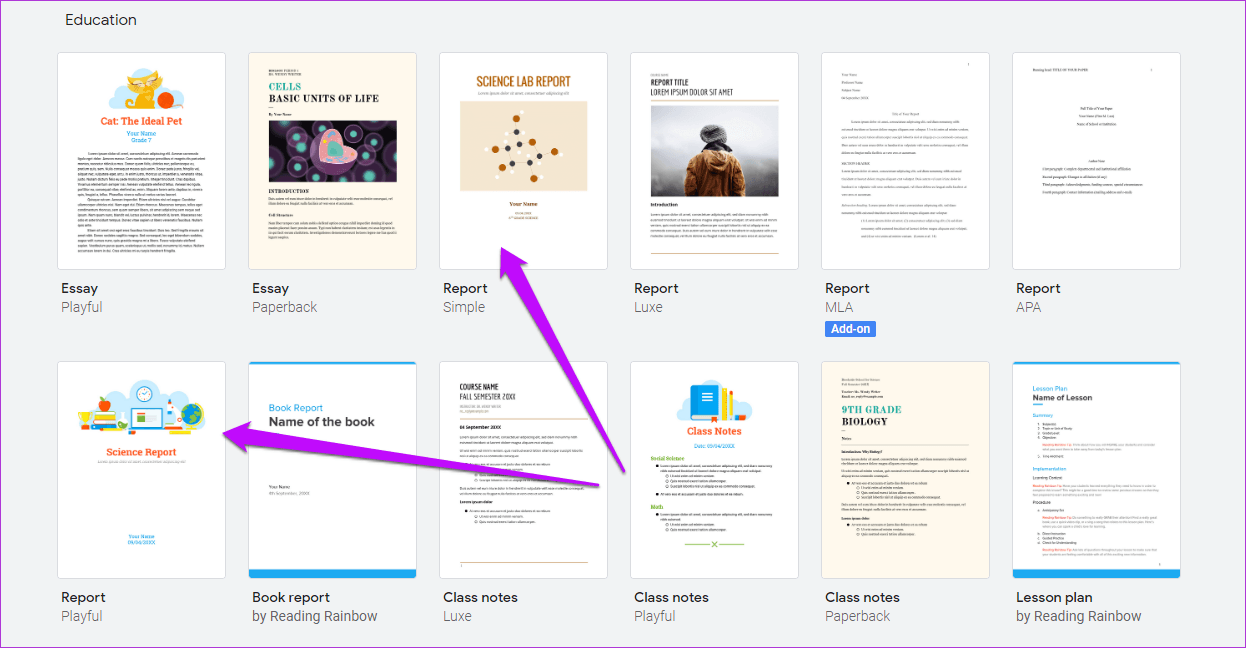Click the blue Add-on badge
This screenshot has width=1246, height=648.
(850, 329)
